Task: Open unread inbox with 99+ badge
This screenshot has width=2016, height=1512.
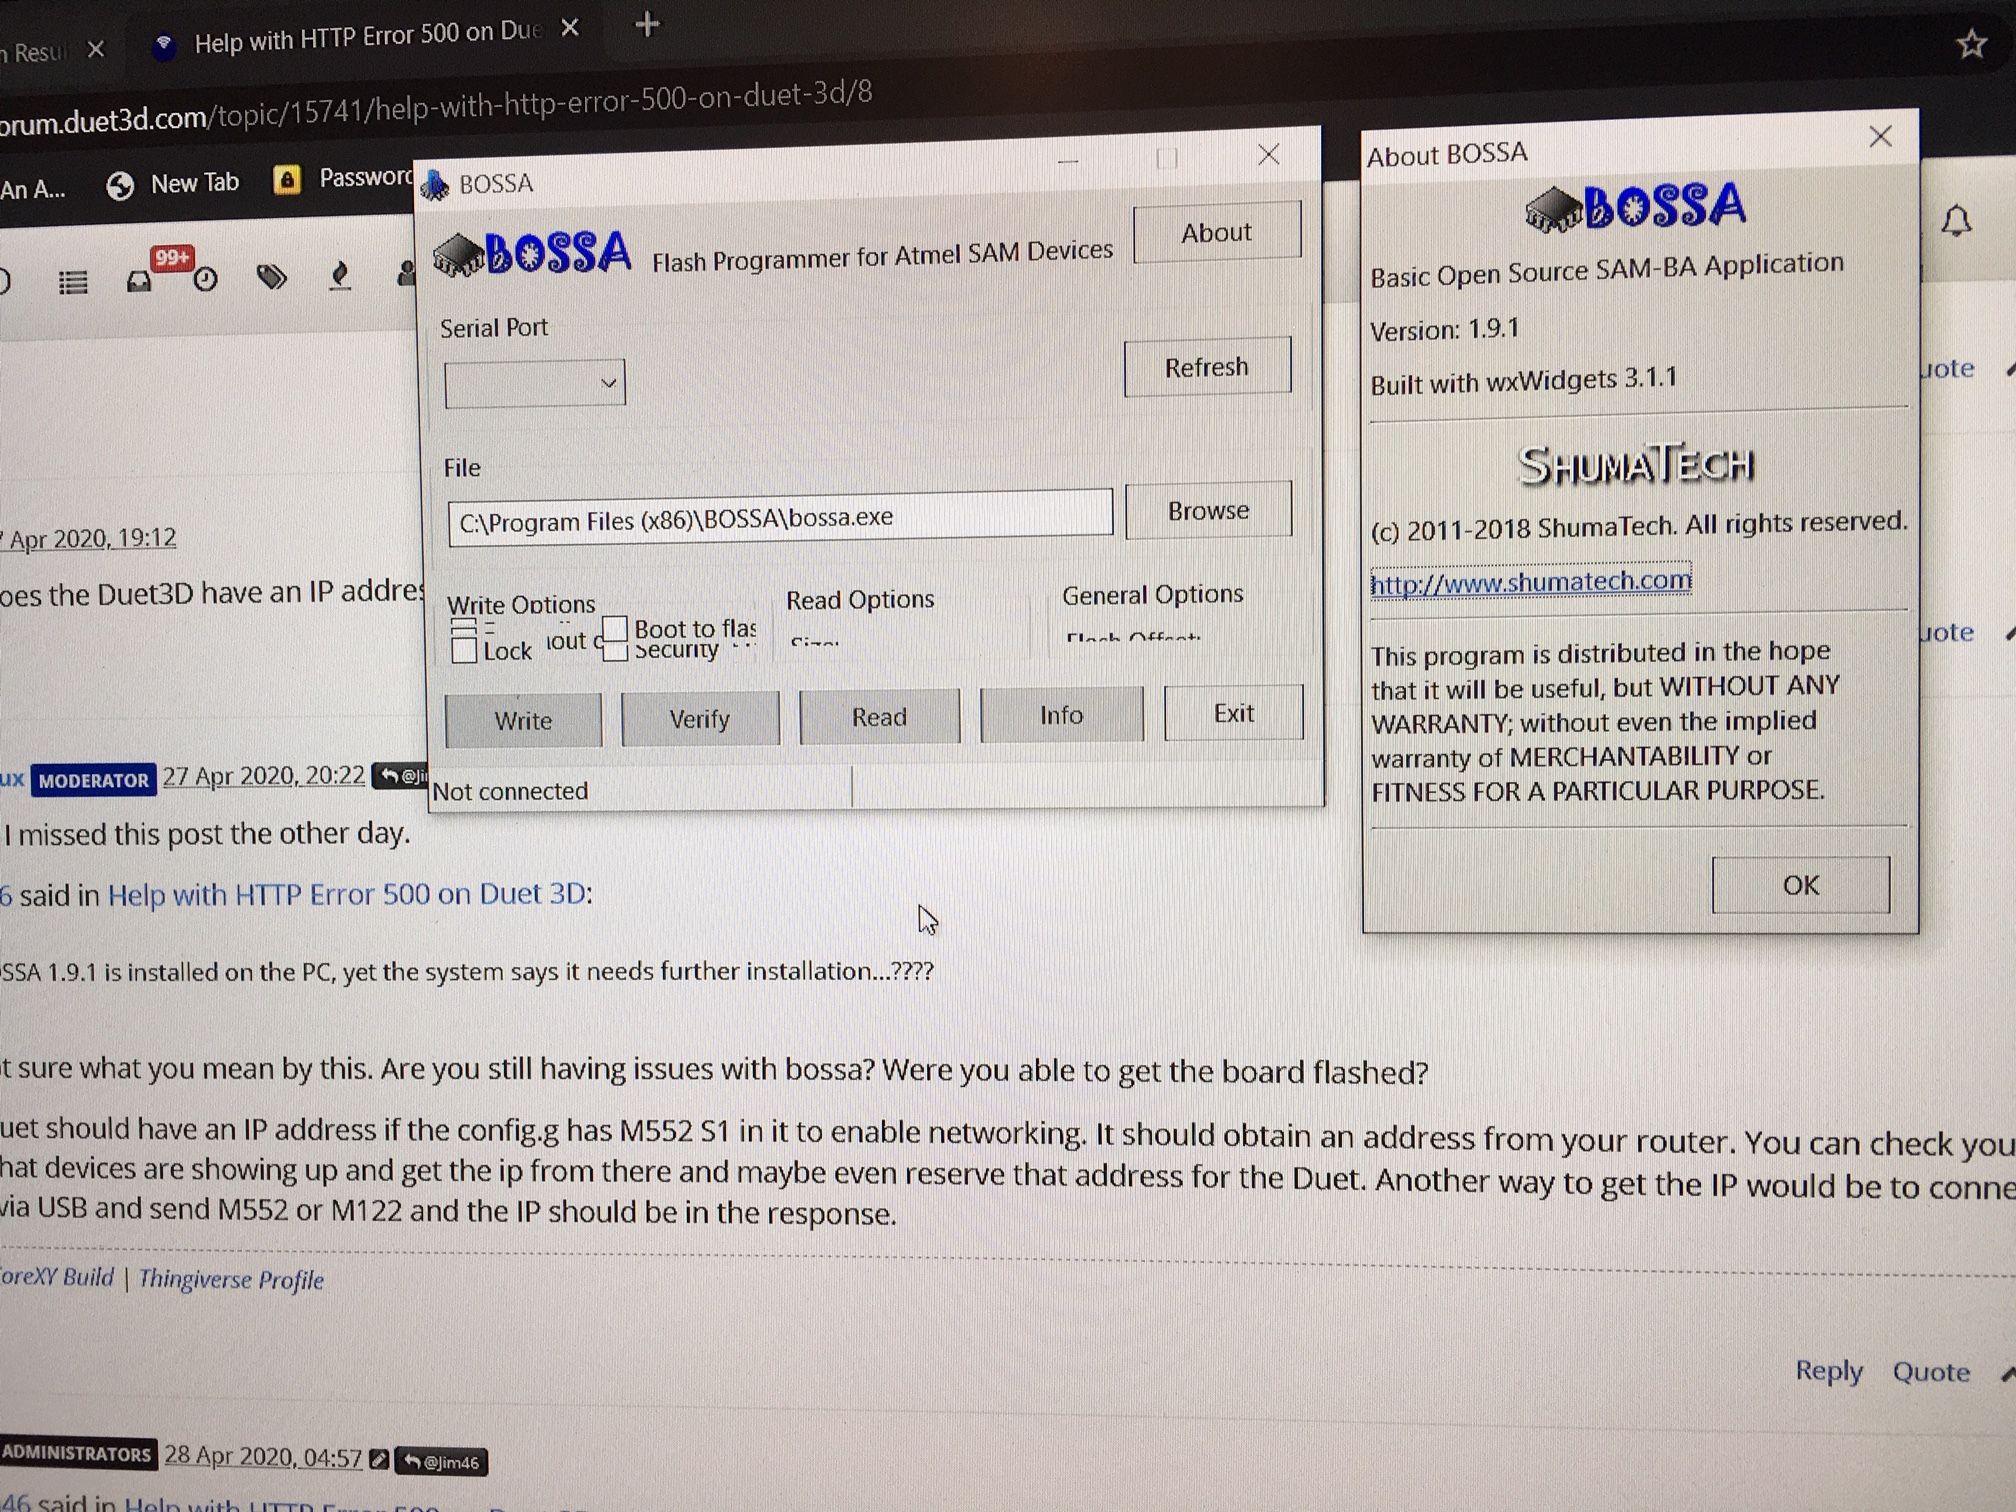Action: point(140,282)
